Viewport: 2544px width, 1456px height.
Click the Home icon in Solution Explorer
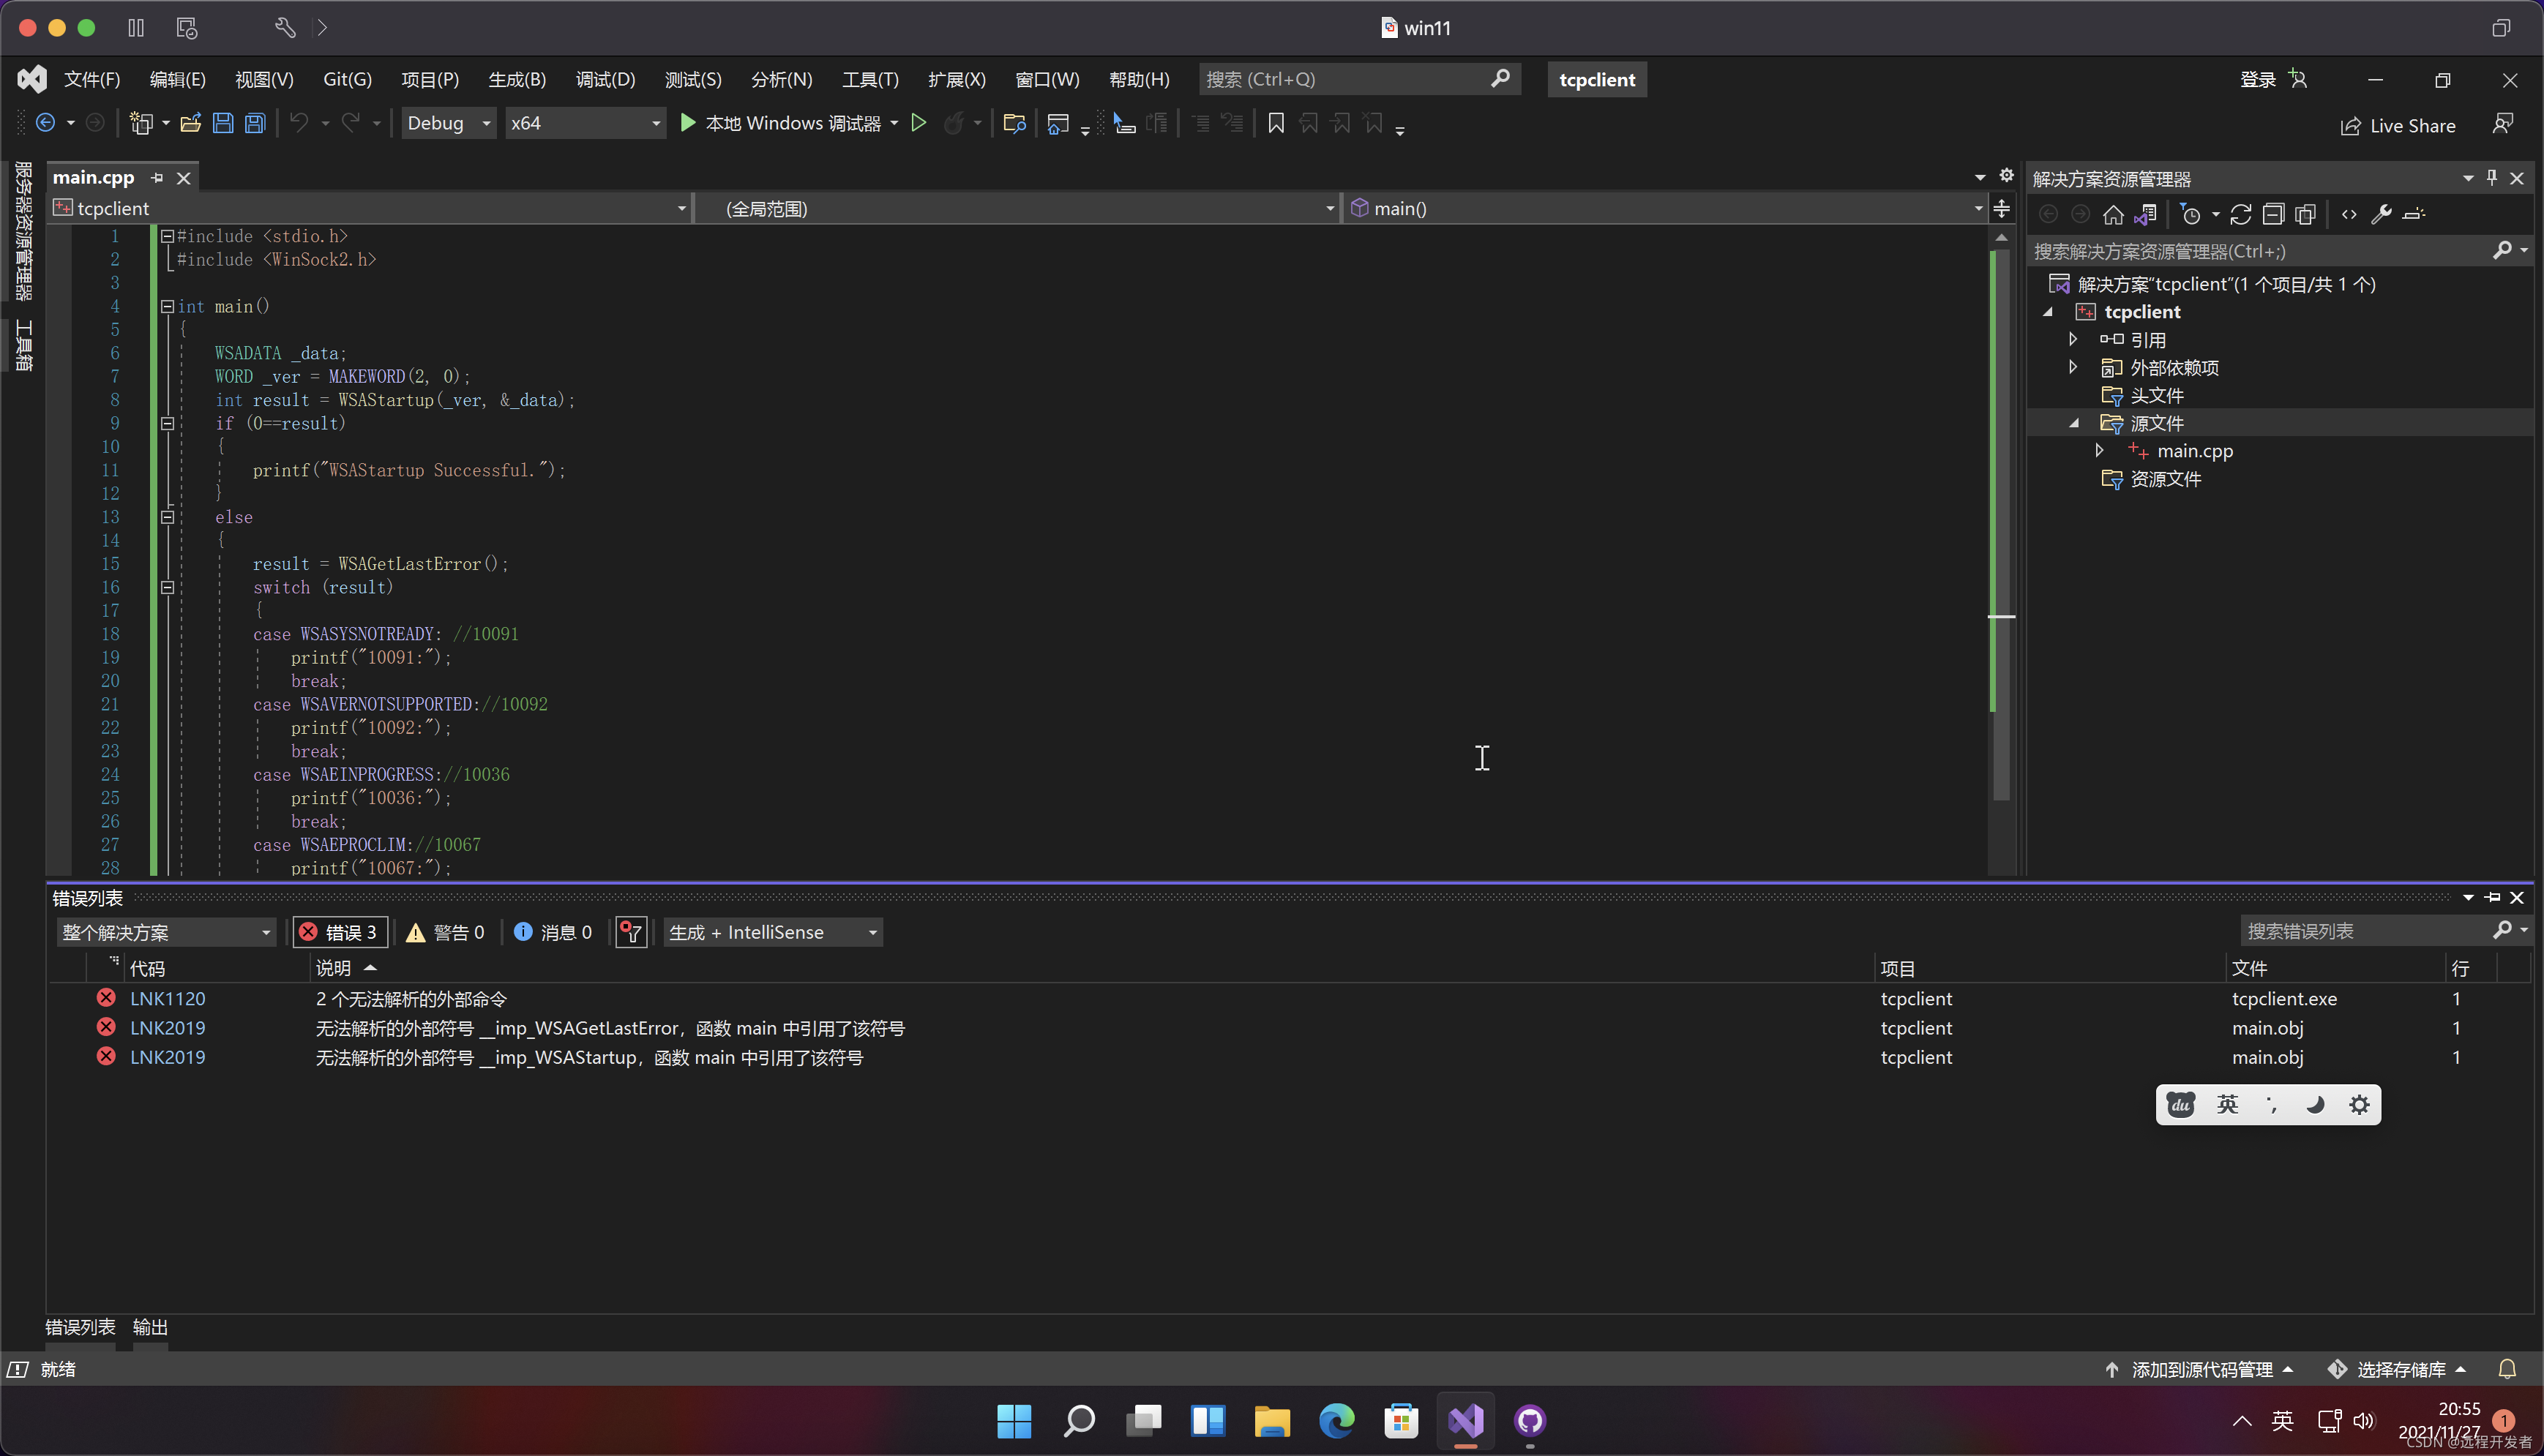[x=2112, y=214]
